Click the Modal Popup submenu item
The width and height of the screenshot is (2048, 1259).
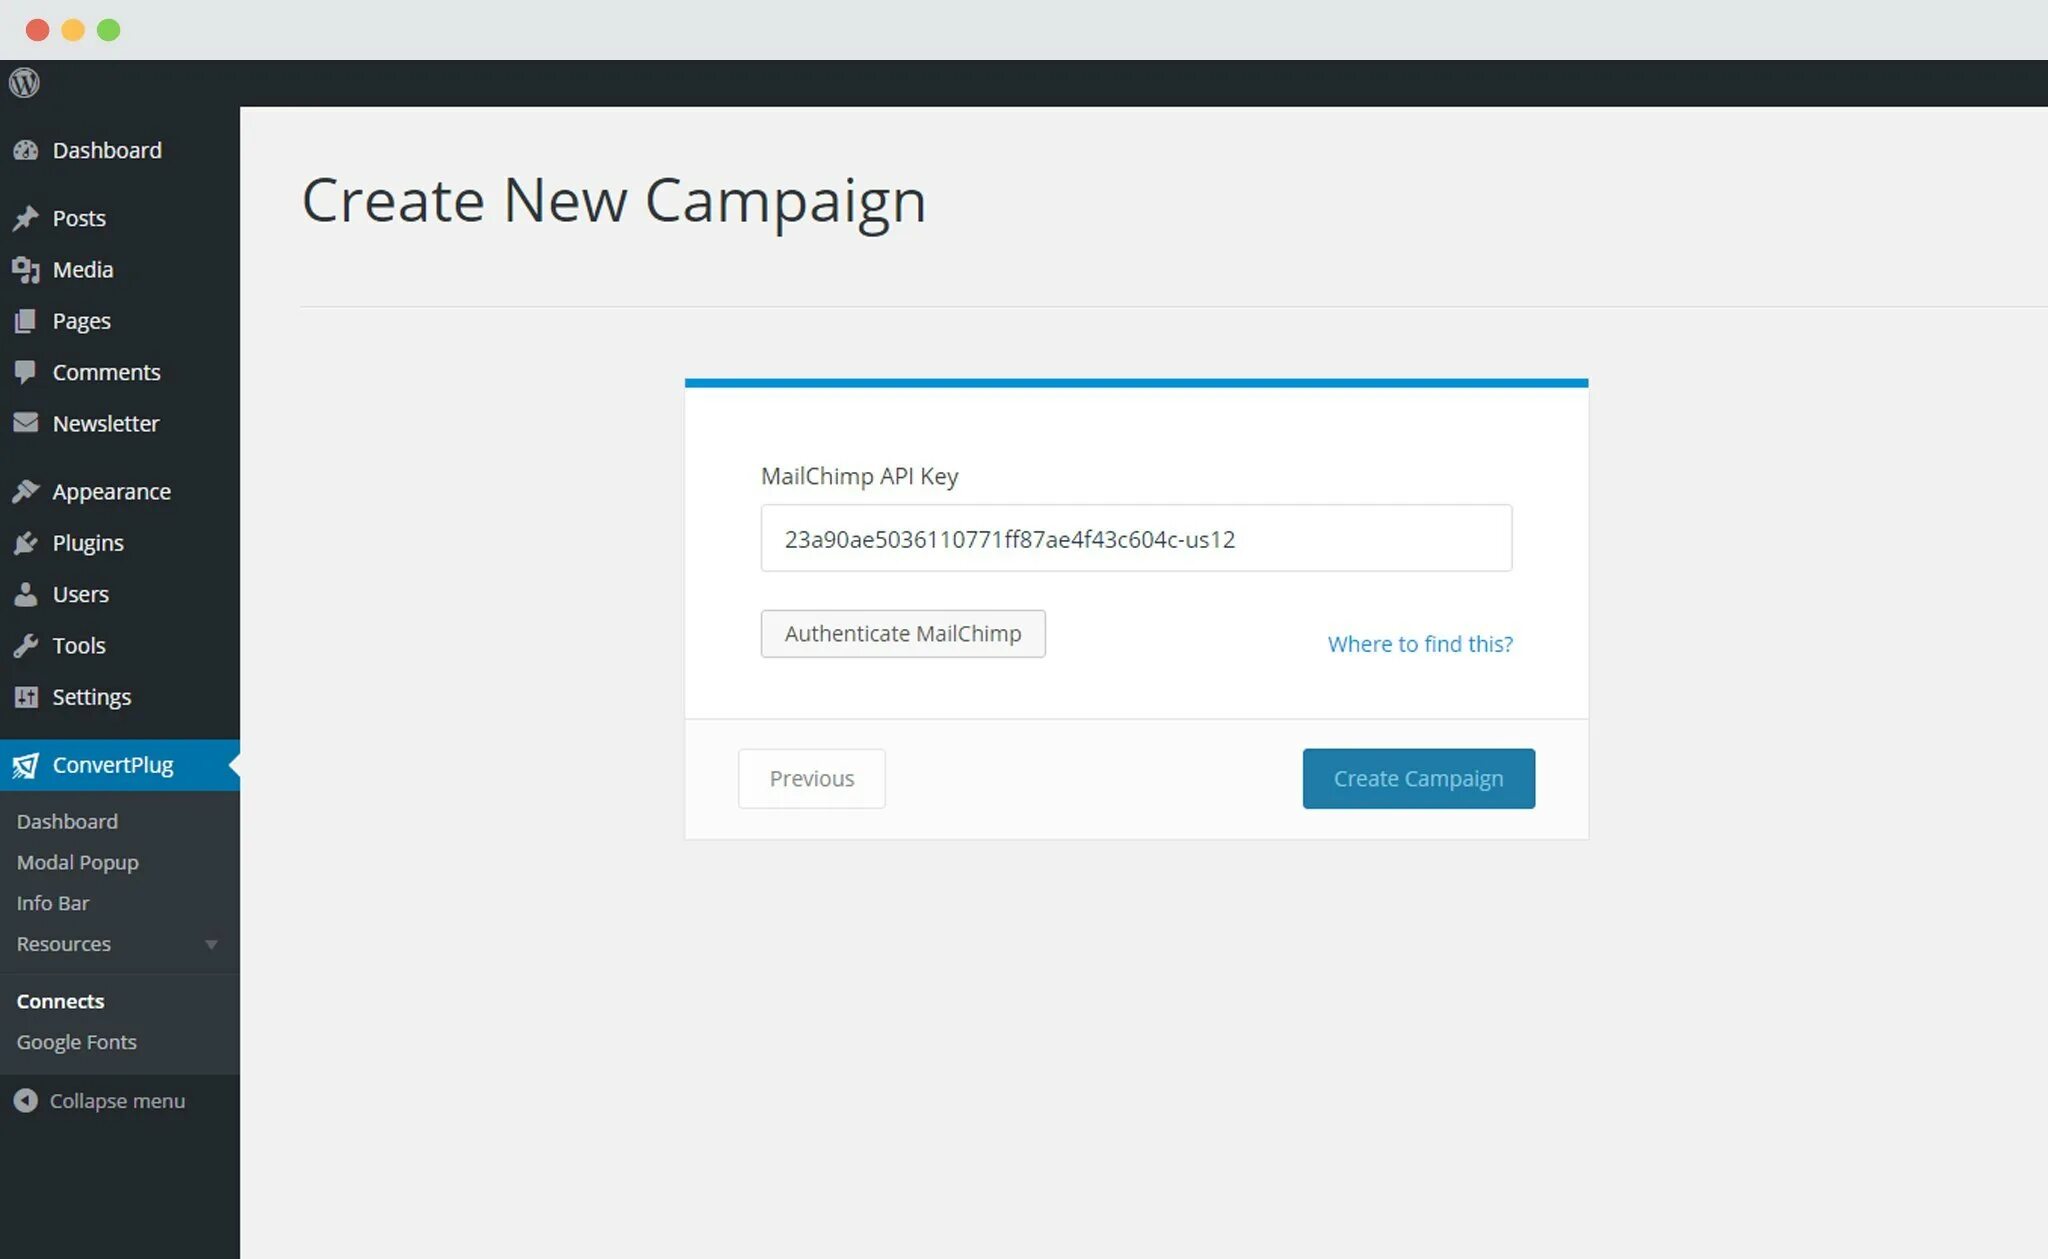pyautogui.click(x=76, y=861)
